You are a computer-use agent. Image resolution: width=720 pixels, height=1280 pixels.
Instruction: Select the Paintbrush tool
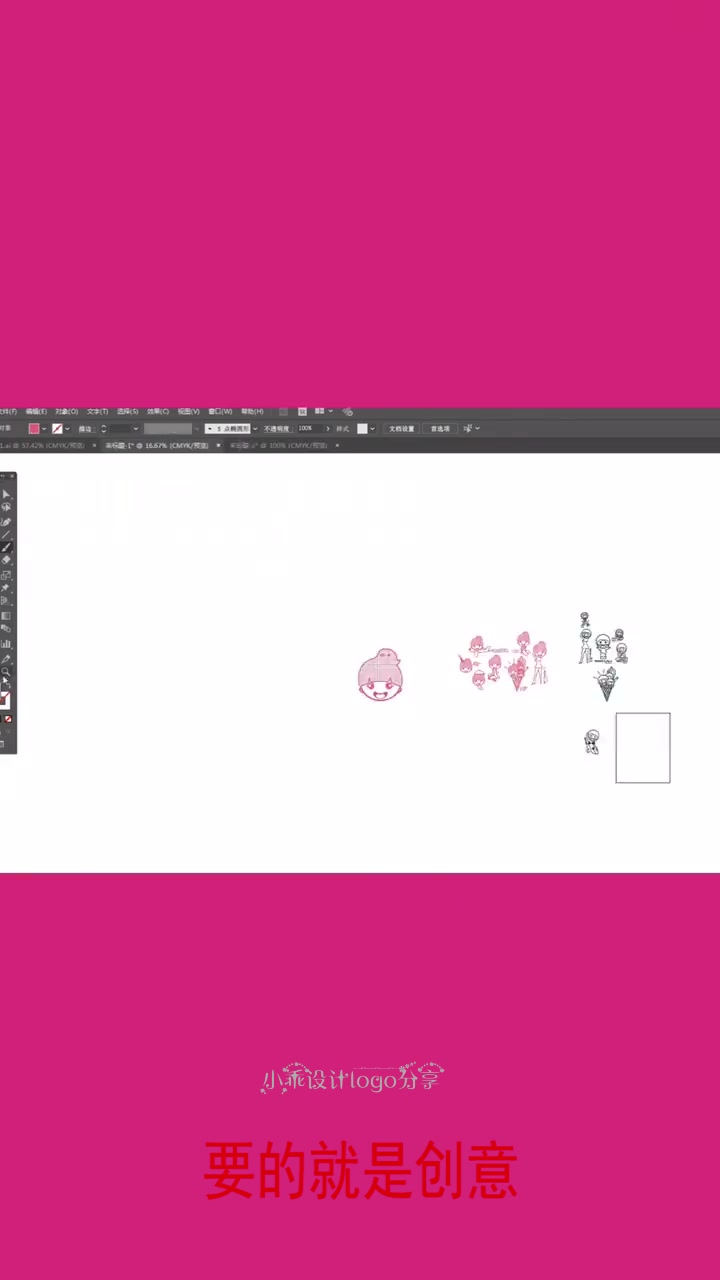[x=6, y=547]
